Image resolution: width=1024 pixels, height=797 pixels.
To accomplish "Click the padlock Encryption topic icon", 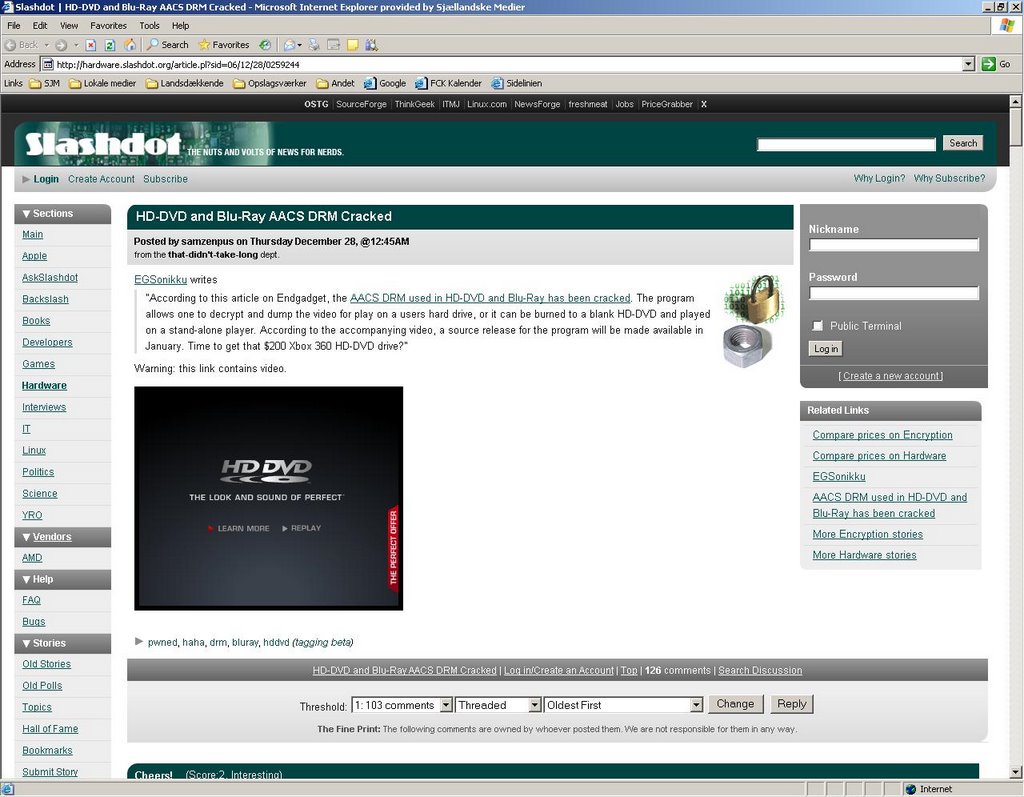I will [754, 299].
